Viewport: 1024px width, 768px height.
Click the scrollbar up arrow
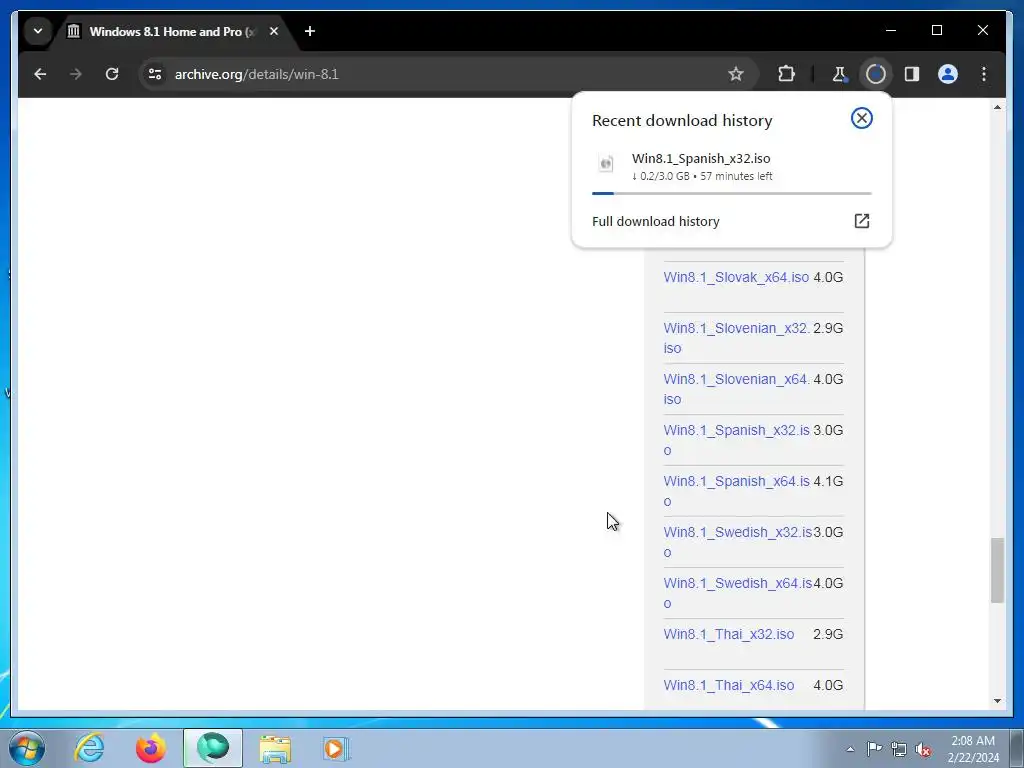click(997, 107)
